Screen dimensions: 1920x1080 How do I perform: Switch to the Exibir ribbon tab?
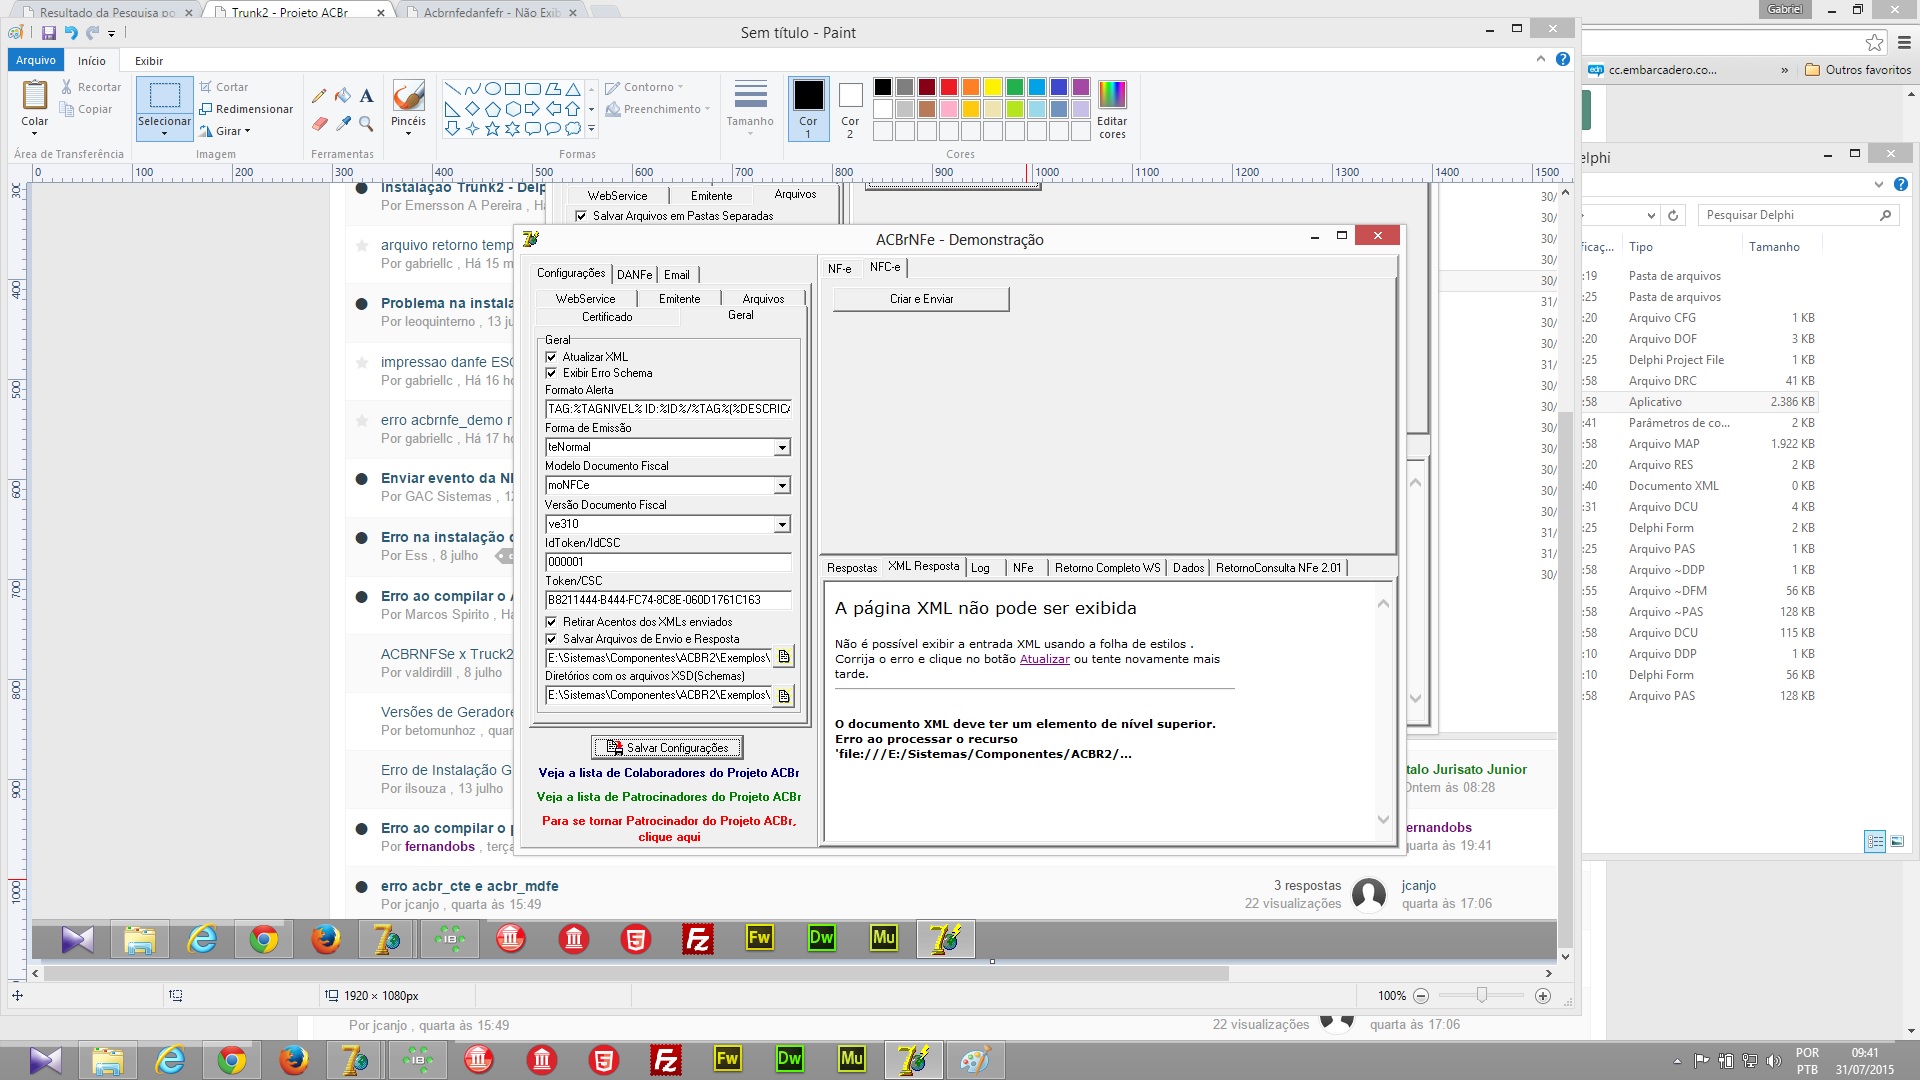click(149, 61)
